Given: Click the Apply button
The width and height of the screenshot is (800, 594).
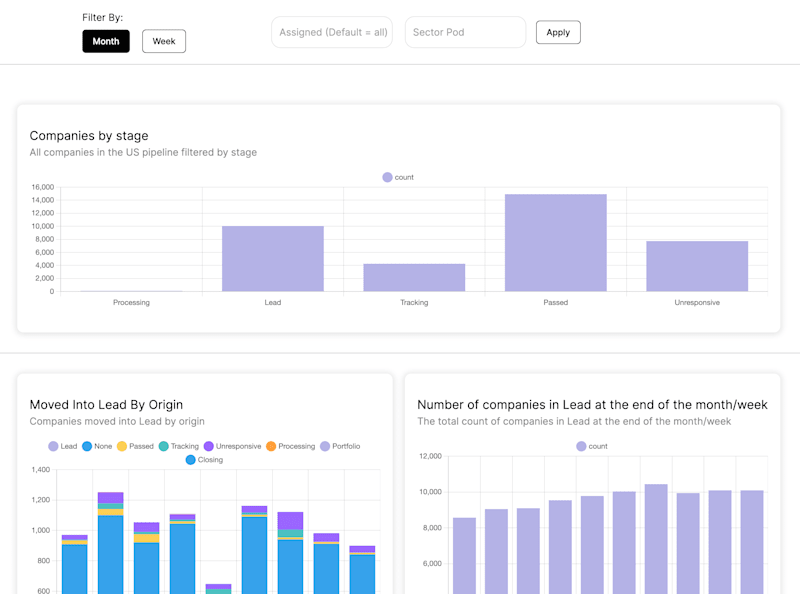Looking at the screenshot, I should (x=558, y=32).
